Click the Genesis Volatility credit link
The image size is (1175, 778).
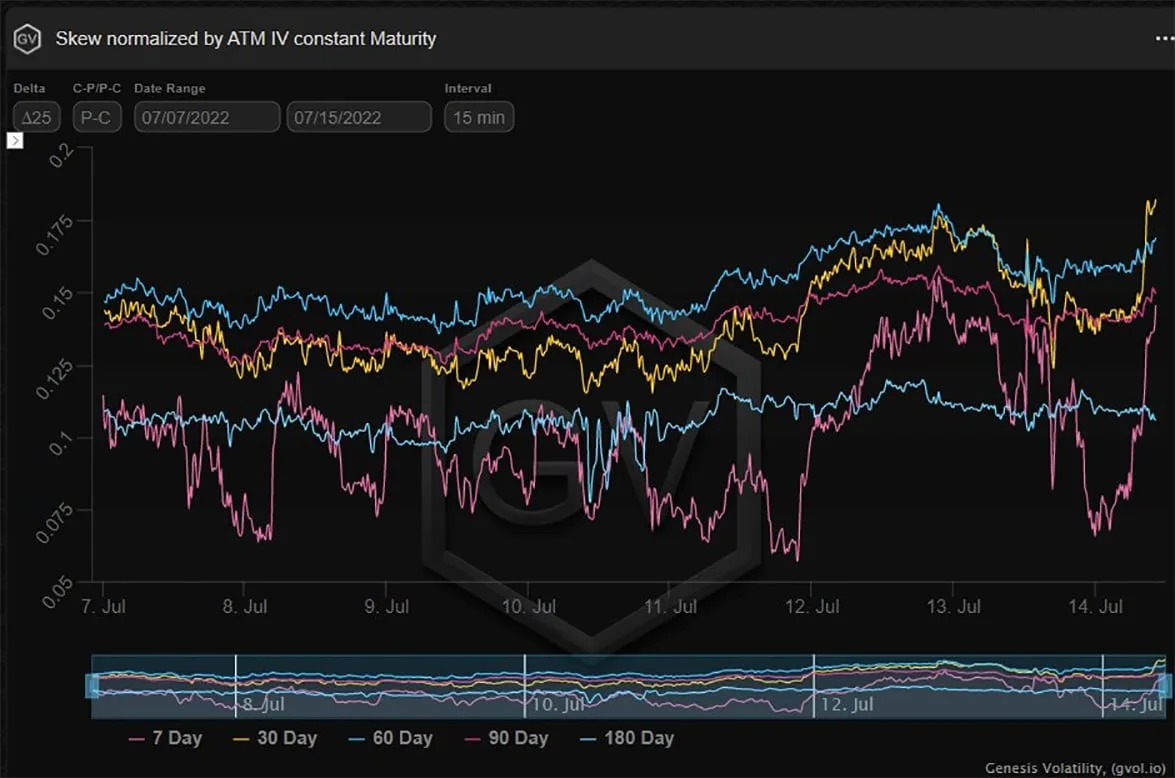pyautogui.click(x=1075, y=768)
